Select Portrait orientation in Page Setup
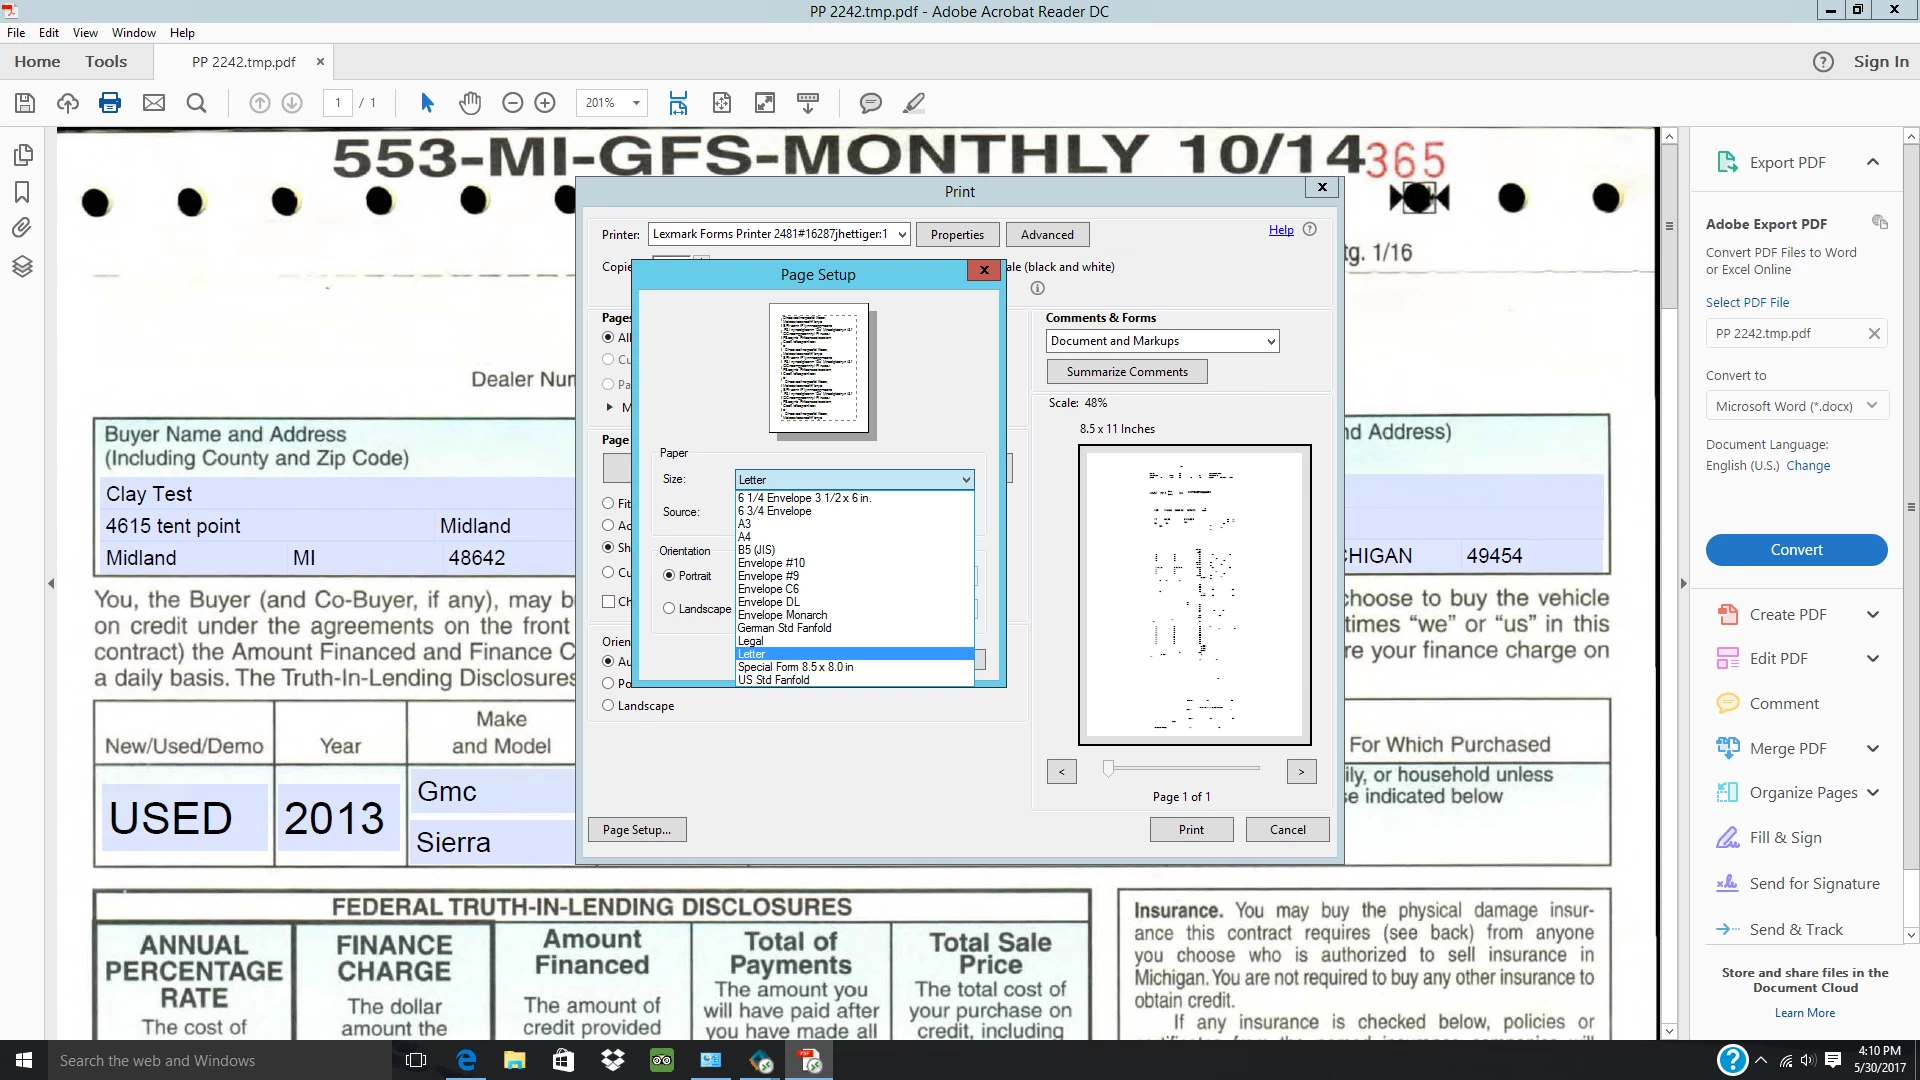The height and width of the screenshot is (1080, 1920). pos(669,576)
